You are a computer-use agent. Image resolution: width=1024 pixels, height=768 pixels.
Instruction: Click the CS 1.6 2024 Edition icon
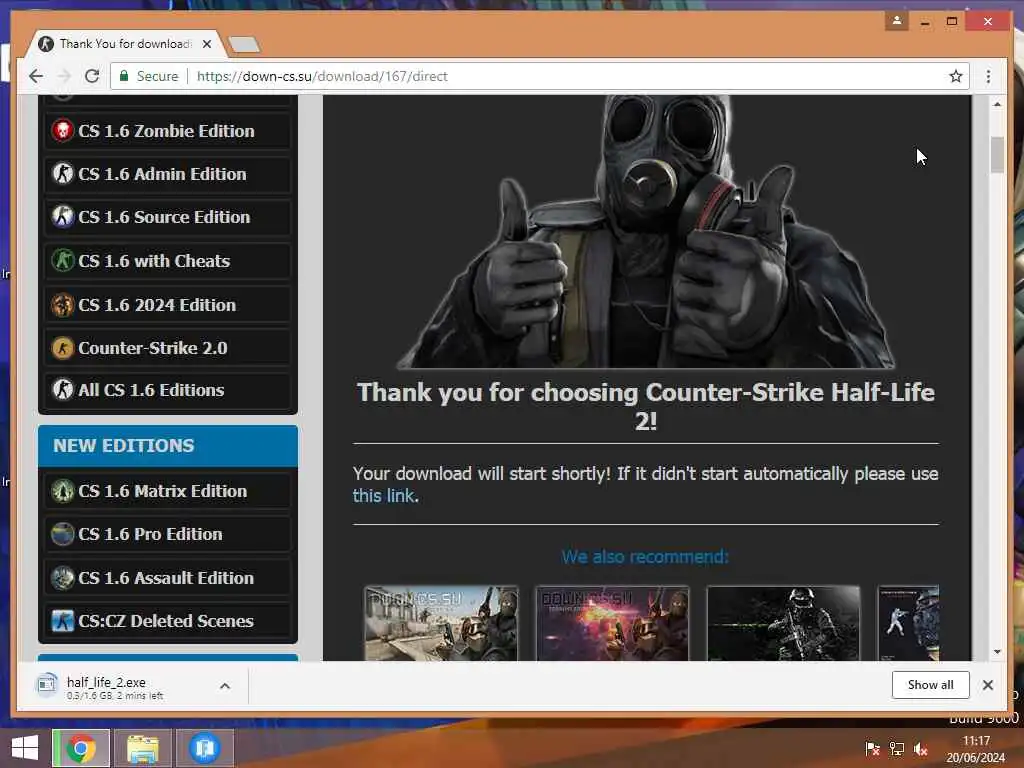(x=63, y=305)
